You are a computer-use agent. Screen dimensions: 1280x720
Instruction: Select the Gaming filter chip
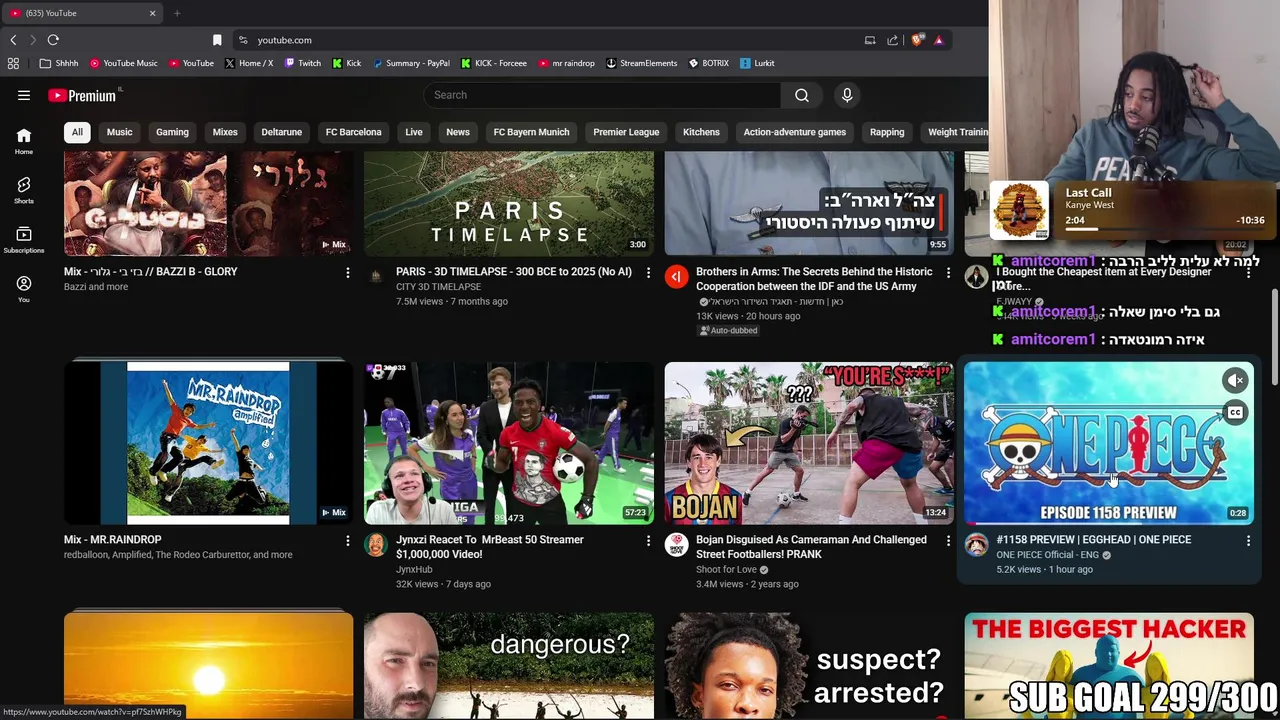(172, 132)
